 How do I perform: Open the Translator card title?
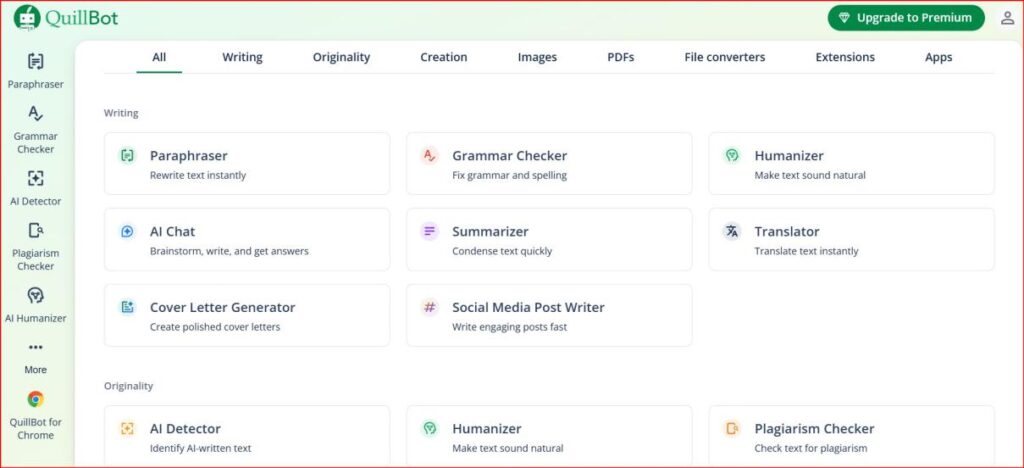click(787, 231)
